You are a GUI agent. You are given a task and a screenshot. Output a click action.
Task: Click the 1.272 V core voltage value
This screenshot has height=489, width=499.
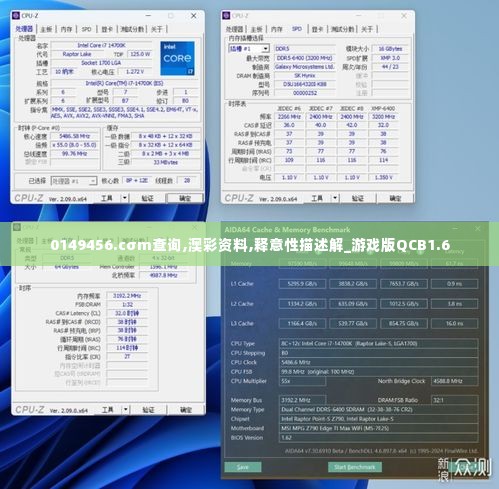point(135,72)
